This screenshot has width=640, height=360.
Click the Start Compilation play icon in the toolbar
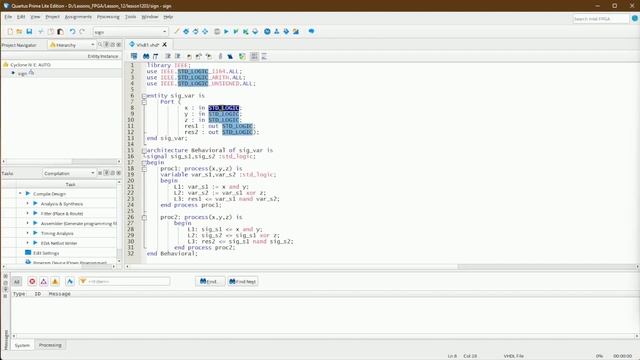[x=226, y=31]
